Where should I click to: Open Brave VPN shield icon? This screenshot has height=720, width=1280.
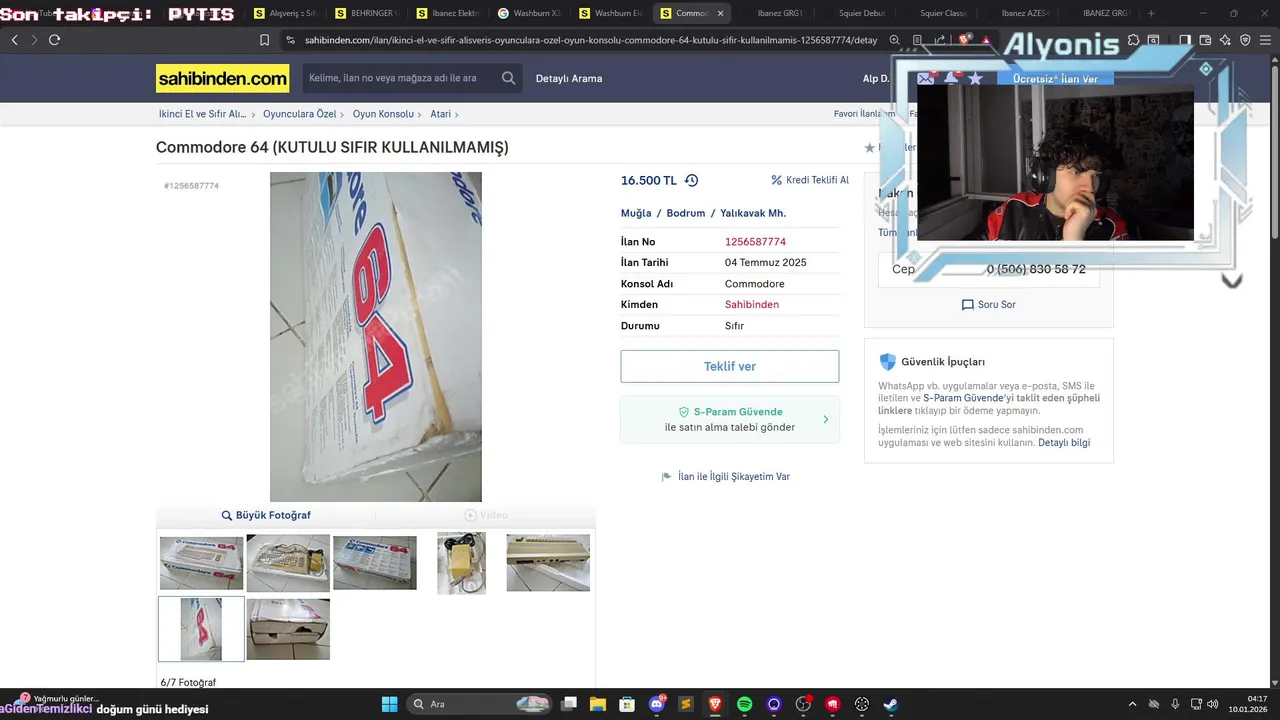[x=1245, y=40]
